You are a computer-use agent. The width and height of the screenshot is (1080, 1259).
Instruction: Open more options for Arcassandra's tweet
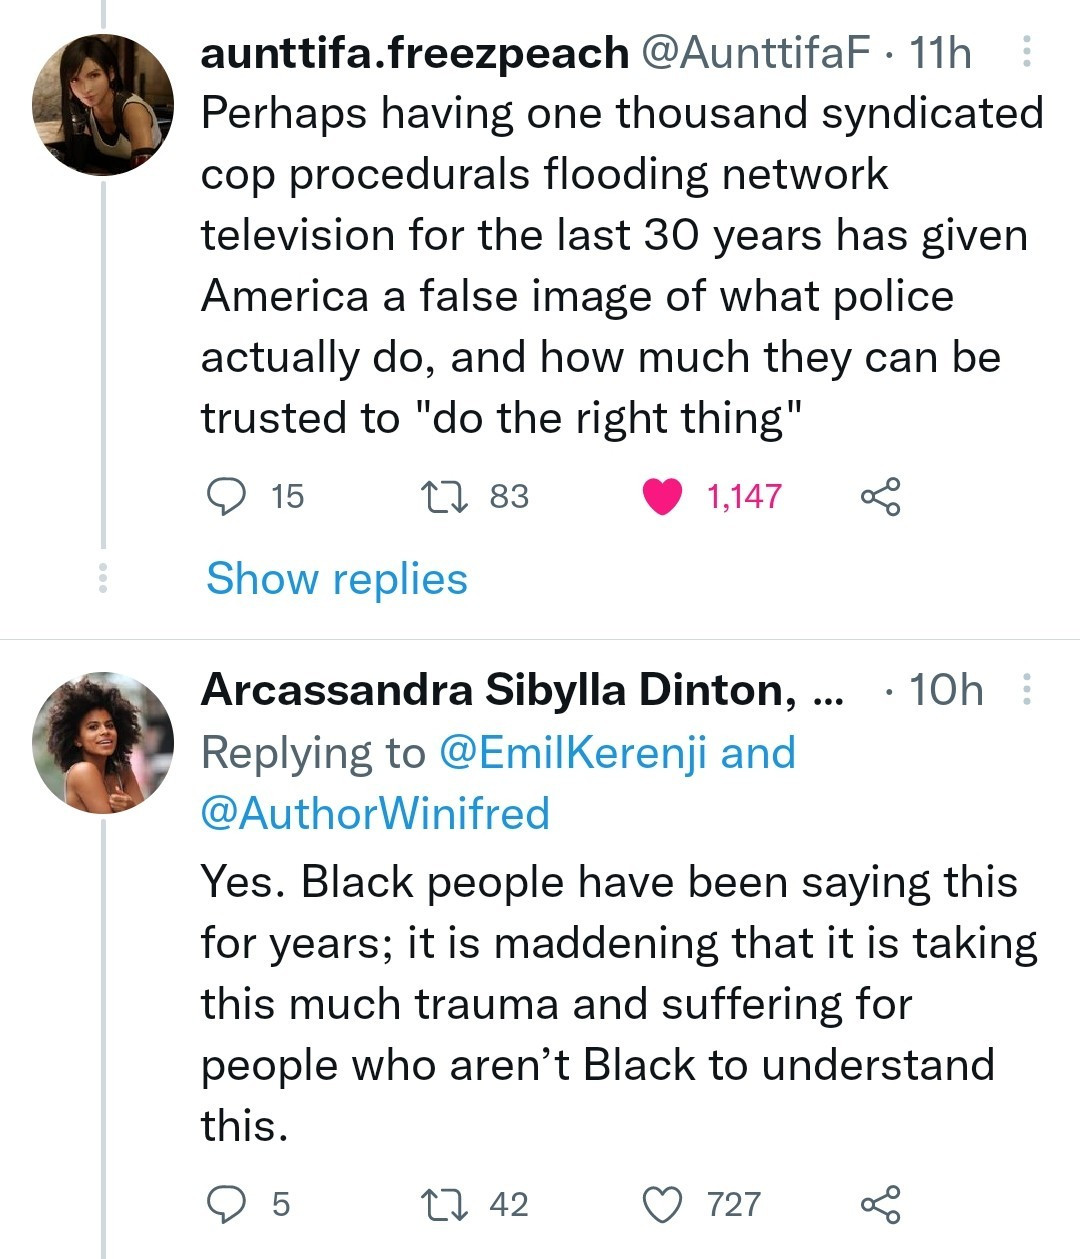click(1026, 689)
